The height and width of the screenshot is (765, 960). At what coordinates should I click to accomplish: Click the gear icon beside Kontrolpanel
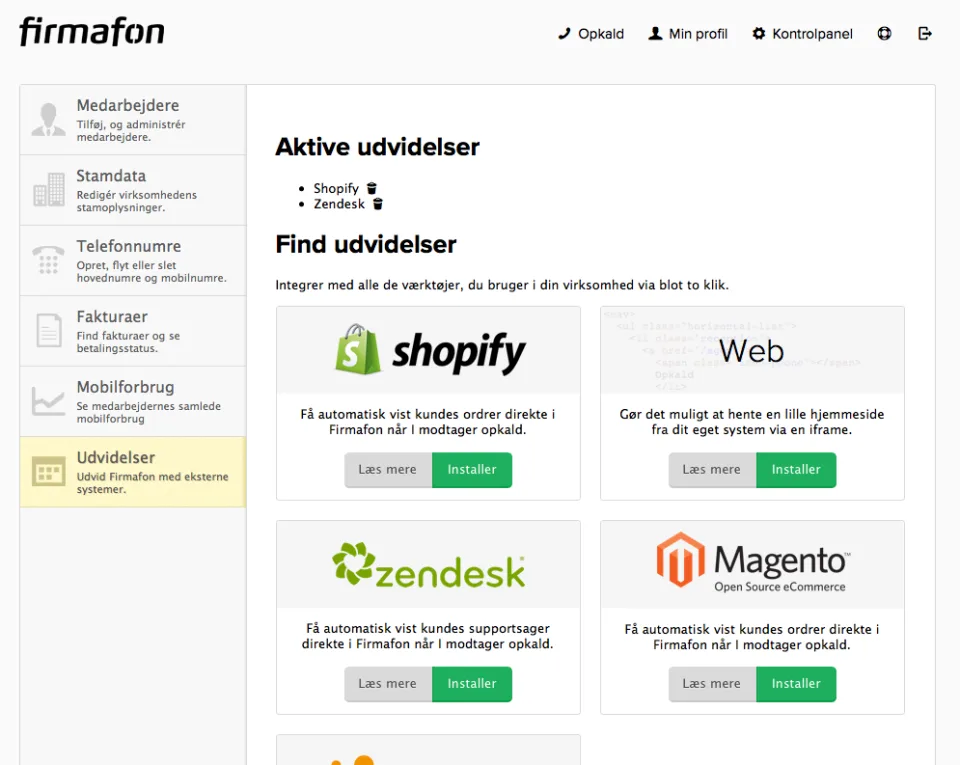[x=759, y=34]
